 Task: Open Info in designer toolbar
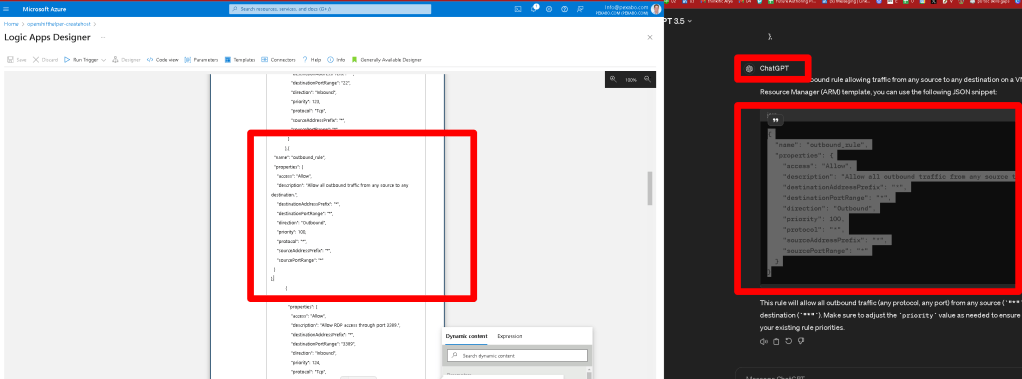[336, 59]
